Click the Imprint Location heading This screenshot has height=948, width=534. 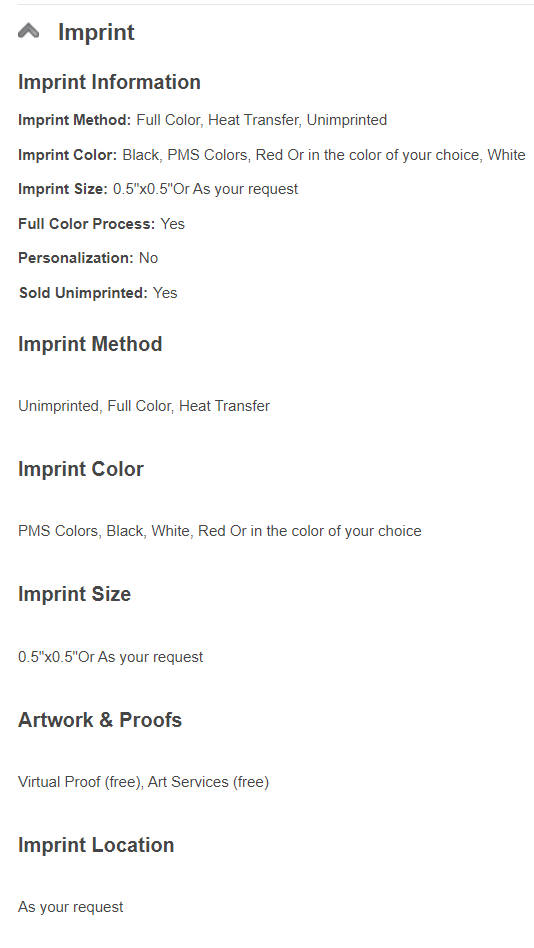tap(96, 845)
